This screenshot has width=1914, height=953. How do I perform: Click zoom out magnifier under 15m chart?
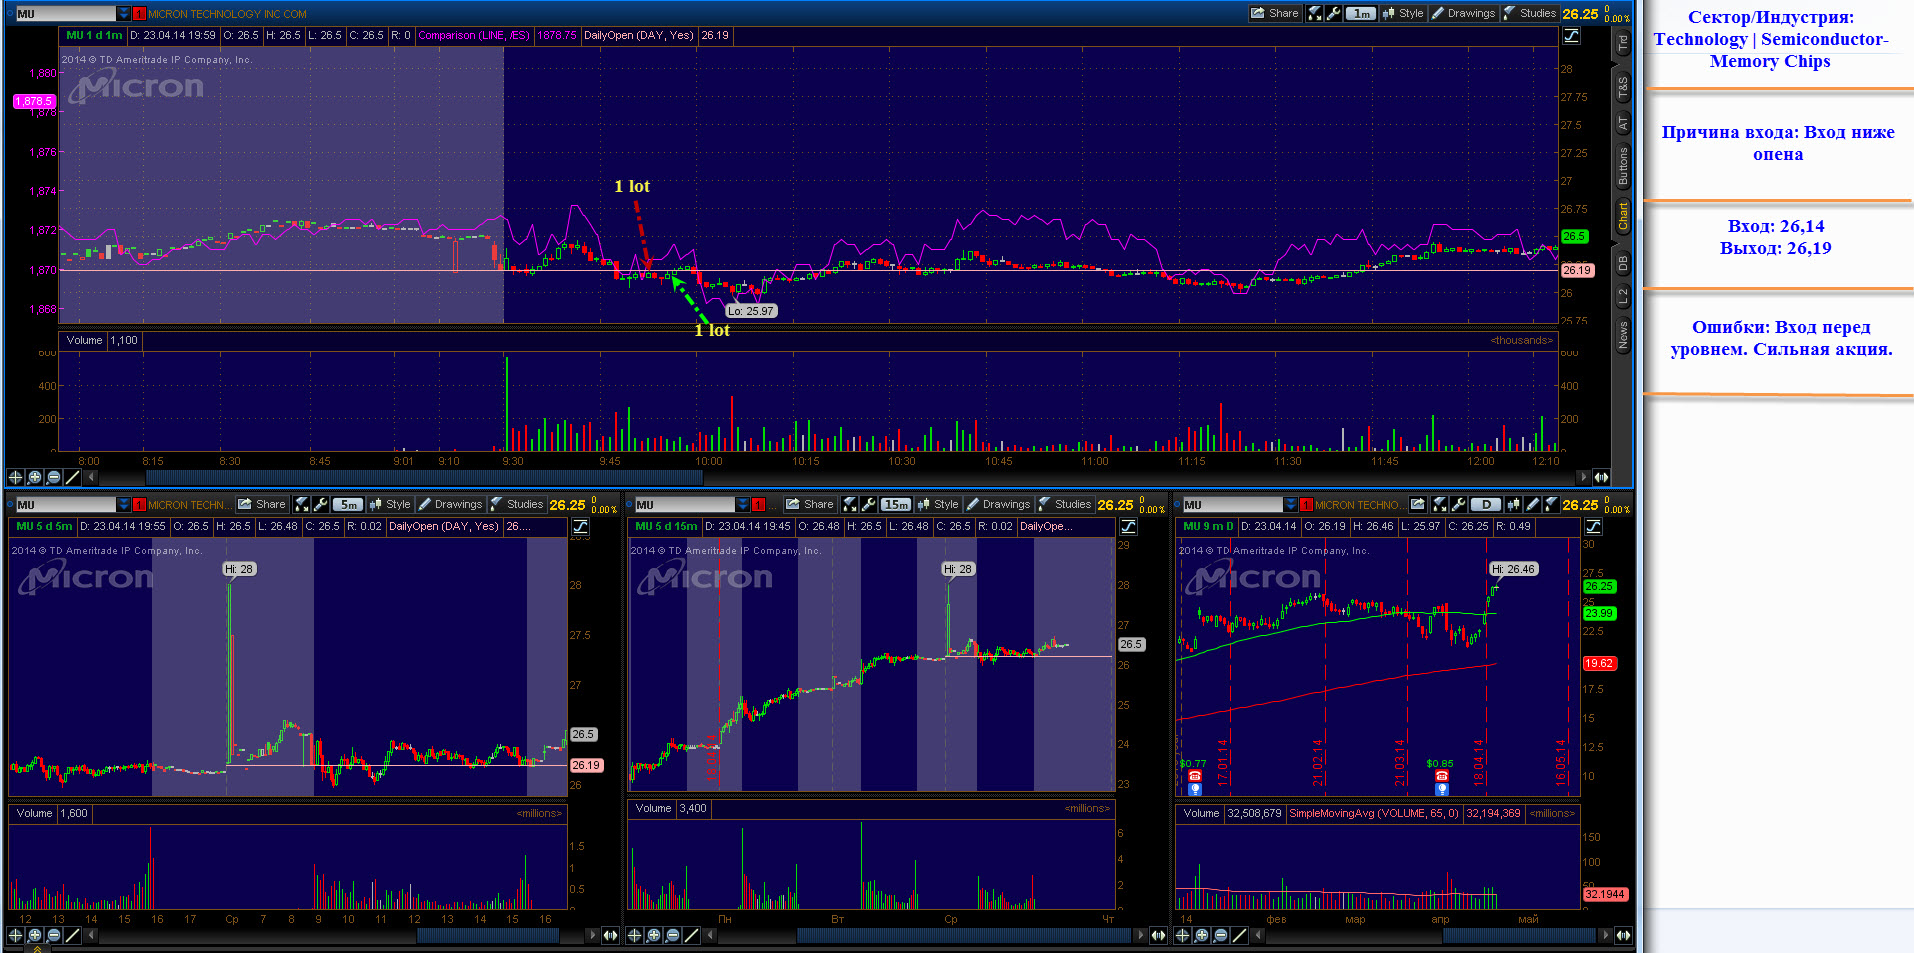tap(672, 935)
